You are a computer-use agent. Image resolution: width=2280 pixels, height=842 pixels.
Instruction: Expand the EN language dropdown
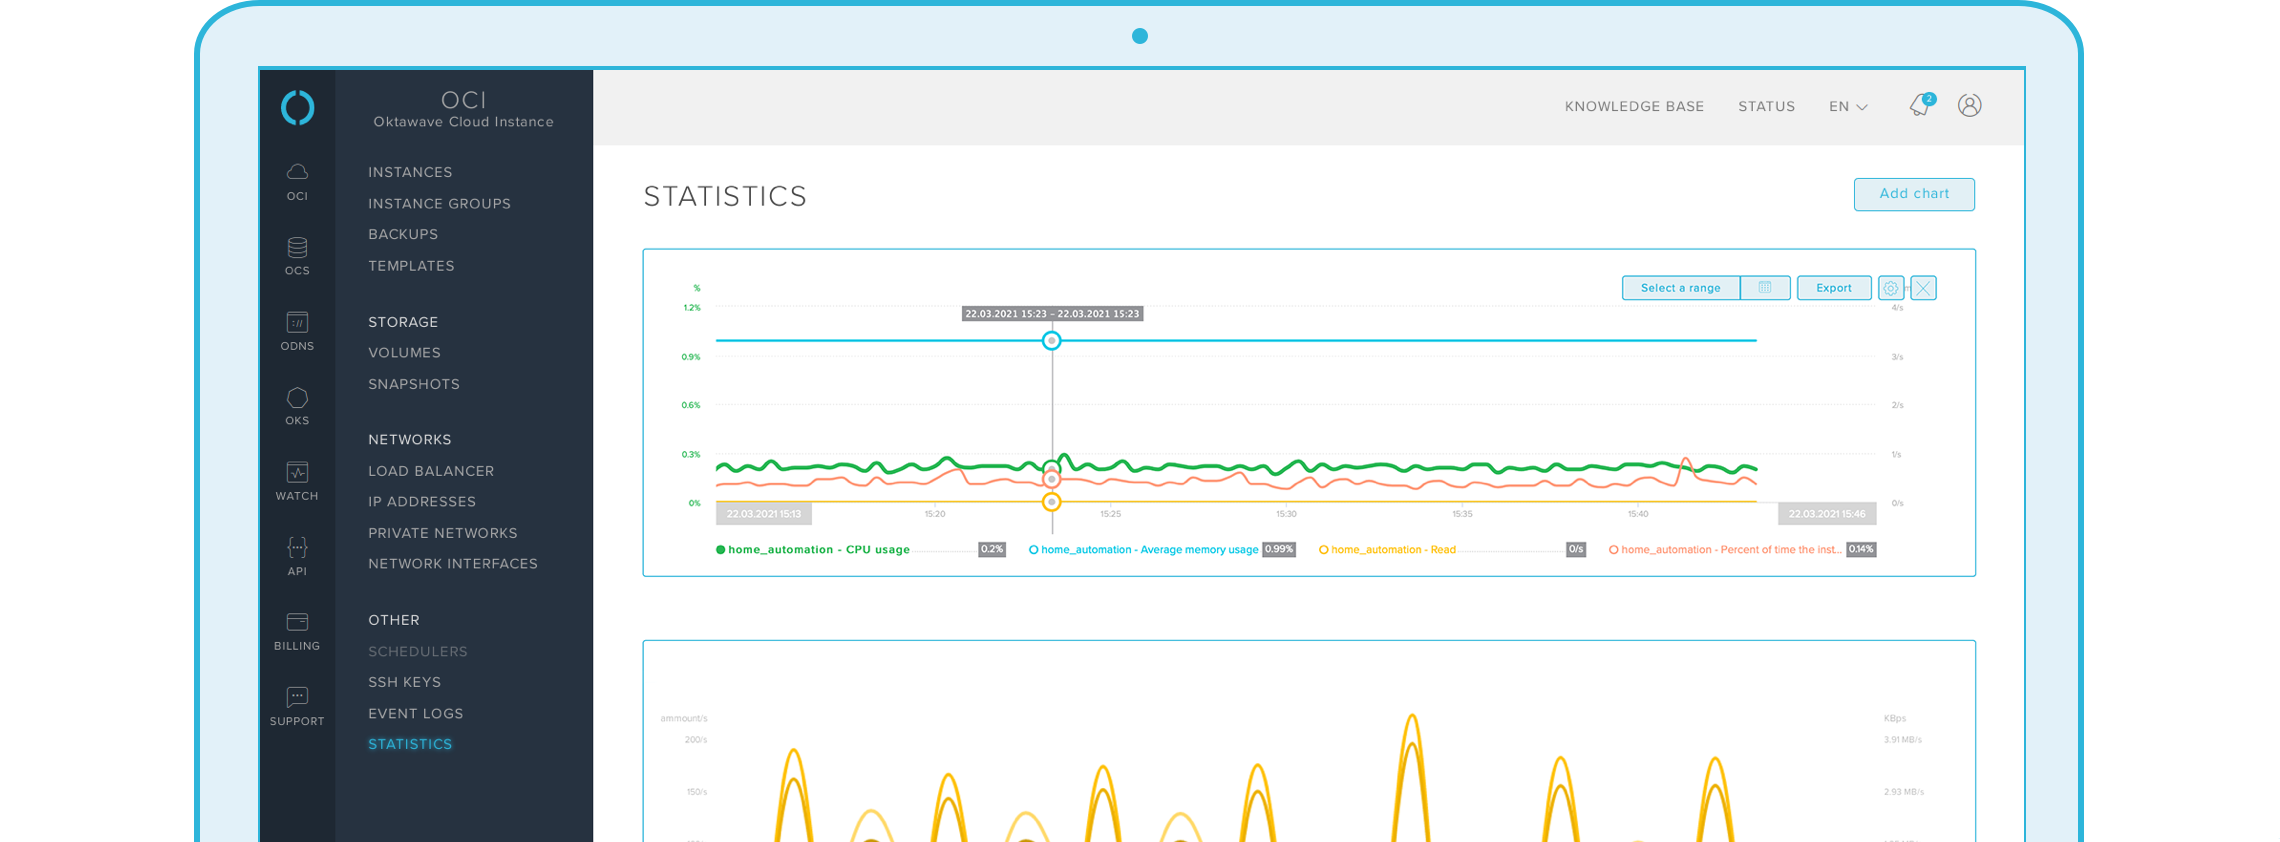point(1848,107)
